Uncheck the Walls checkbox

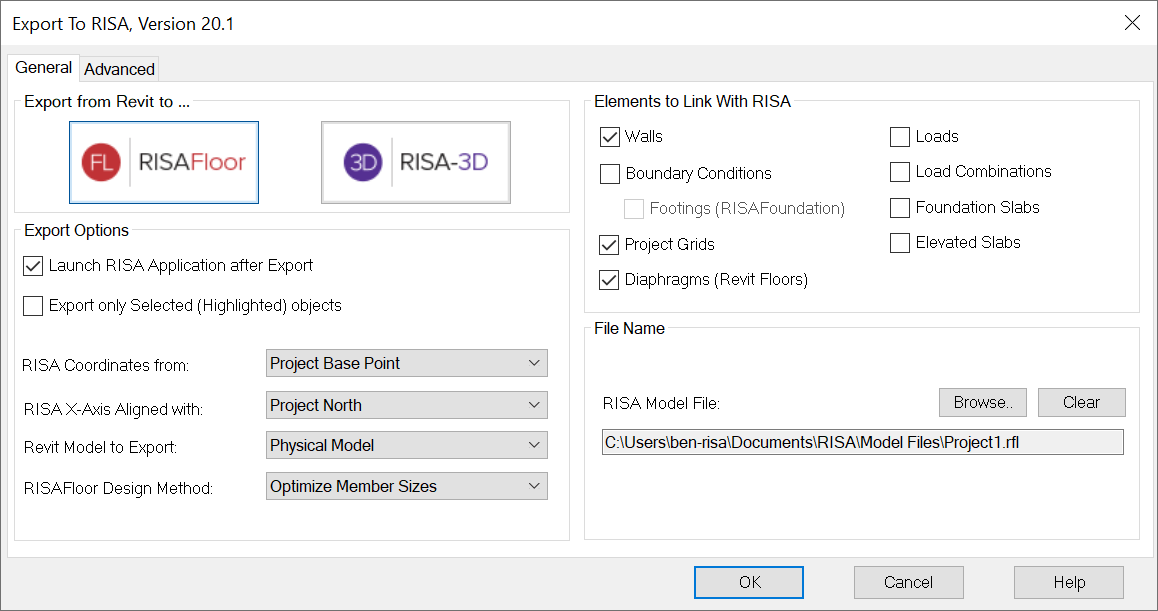pos(610,137)
